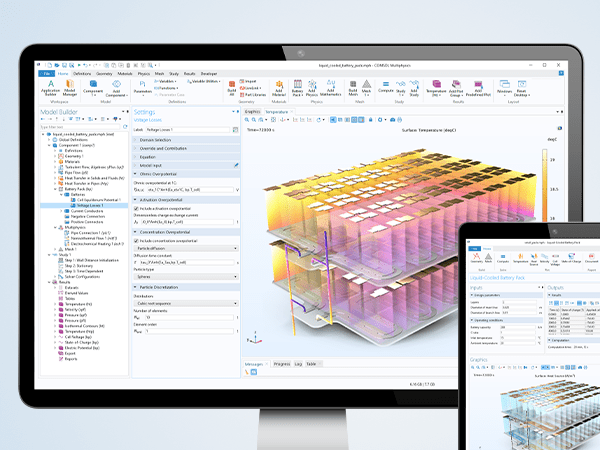Click the Add Physics icon
The image size is (600, 450).
[312, 88]
